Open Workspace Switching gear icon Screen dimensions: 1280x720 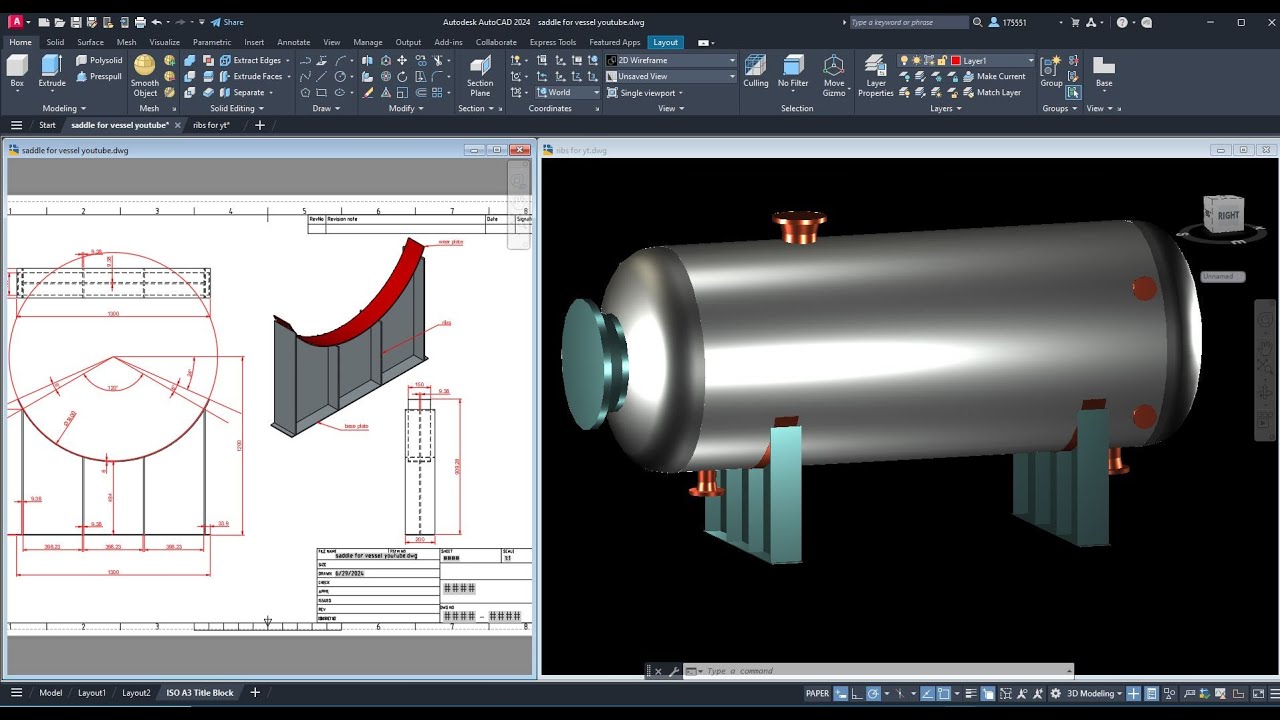[x=1056, y=693]
